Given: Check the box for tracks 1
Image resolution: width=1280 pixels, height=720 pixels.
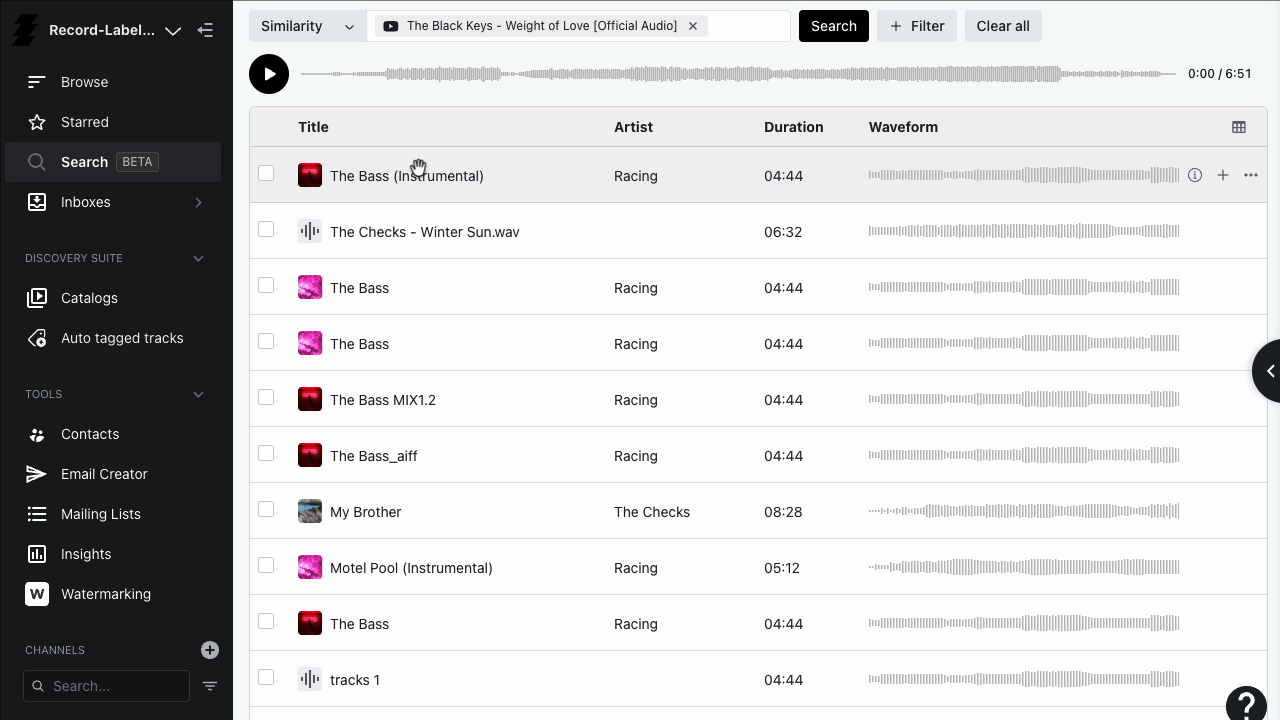Looking at the screenshot, I should (x=266, y=677).
